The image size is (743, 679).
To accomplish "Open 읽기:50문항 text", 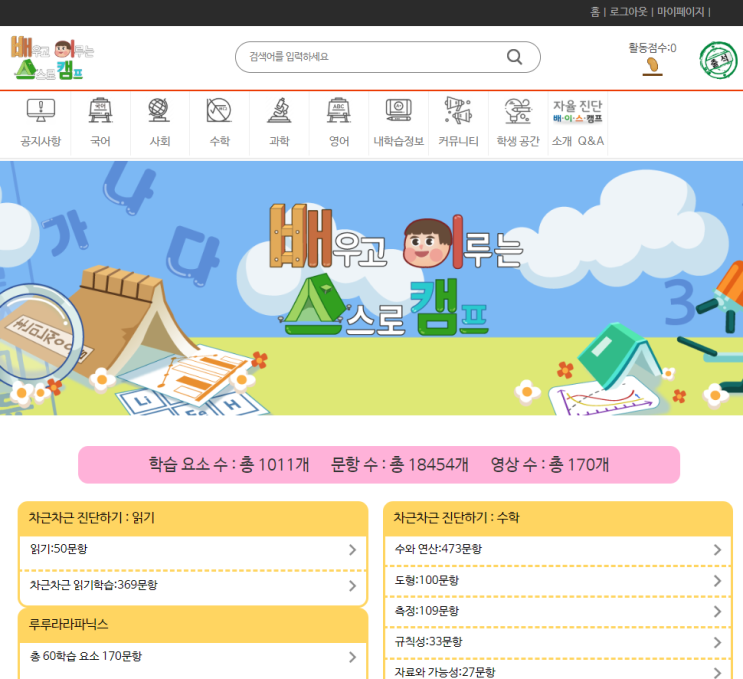I will [59, 549].
